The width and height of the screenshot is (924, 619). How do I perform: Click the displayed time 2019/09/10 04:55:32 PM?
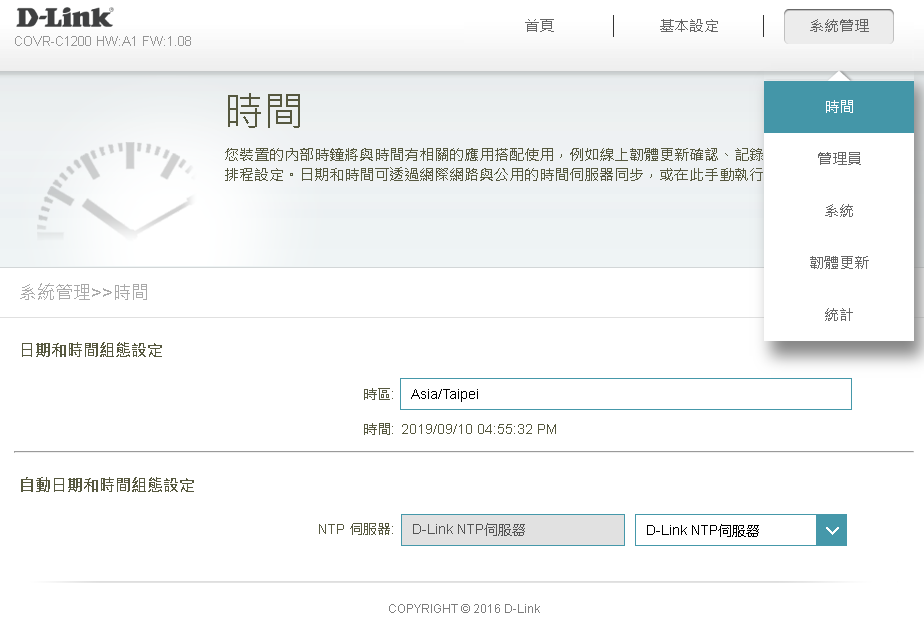tap(478, 429)
